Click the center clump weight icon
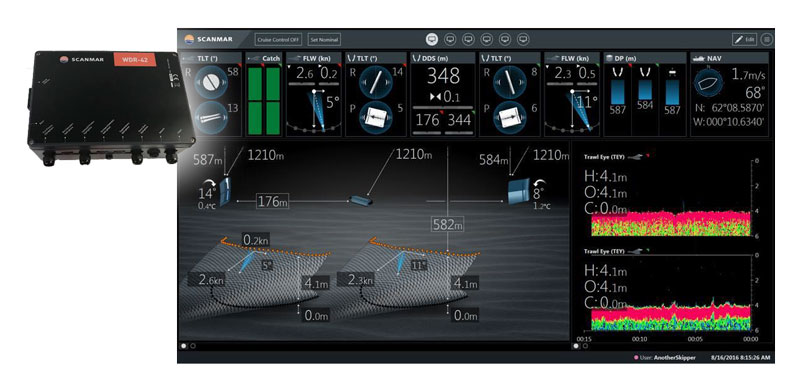 [x=360, y=200]
